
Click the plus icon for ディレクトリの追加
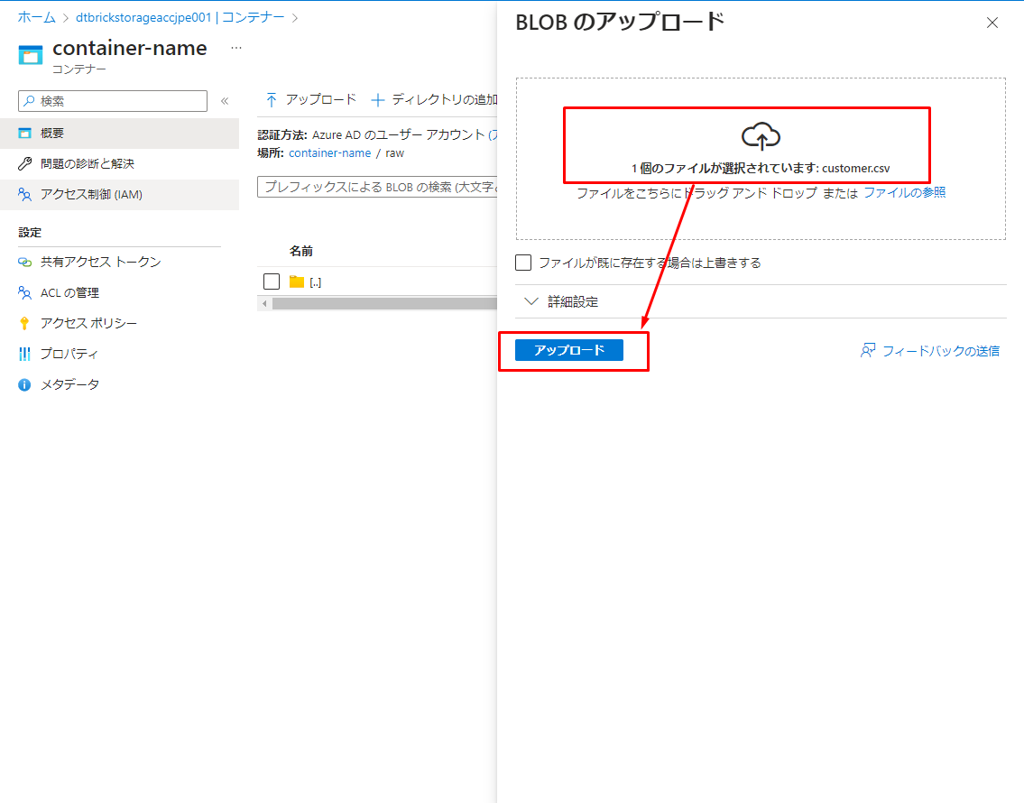click(x=377, y=100)
